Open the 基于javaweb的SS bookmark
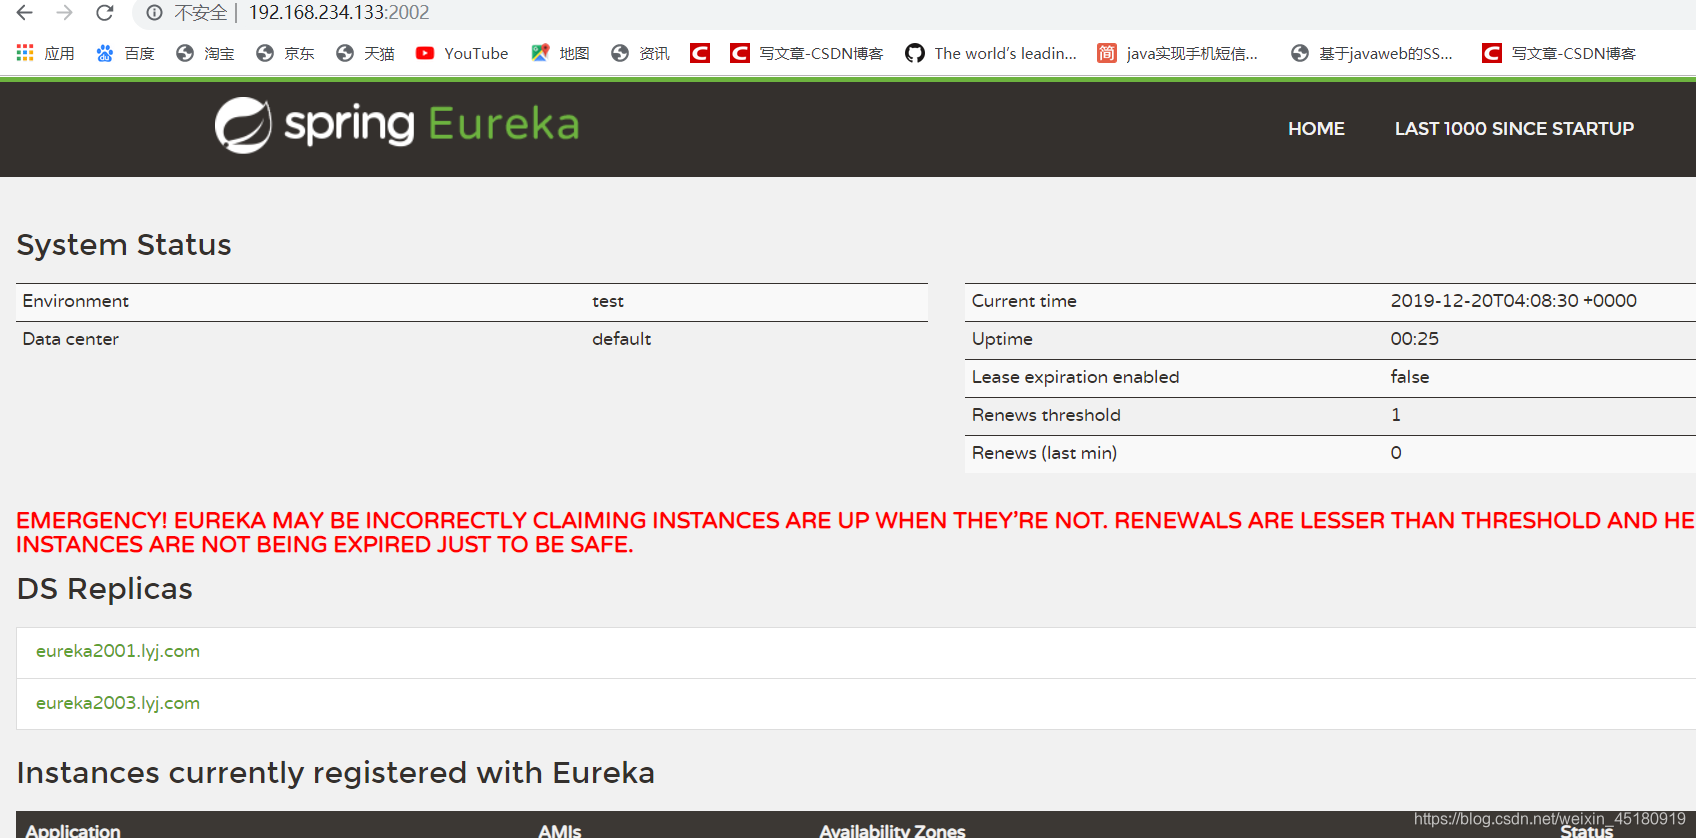This screenshot has height=838, width=1696. (x=1372, y=53)
